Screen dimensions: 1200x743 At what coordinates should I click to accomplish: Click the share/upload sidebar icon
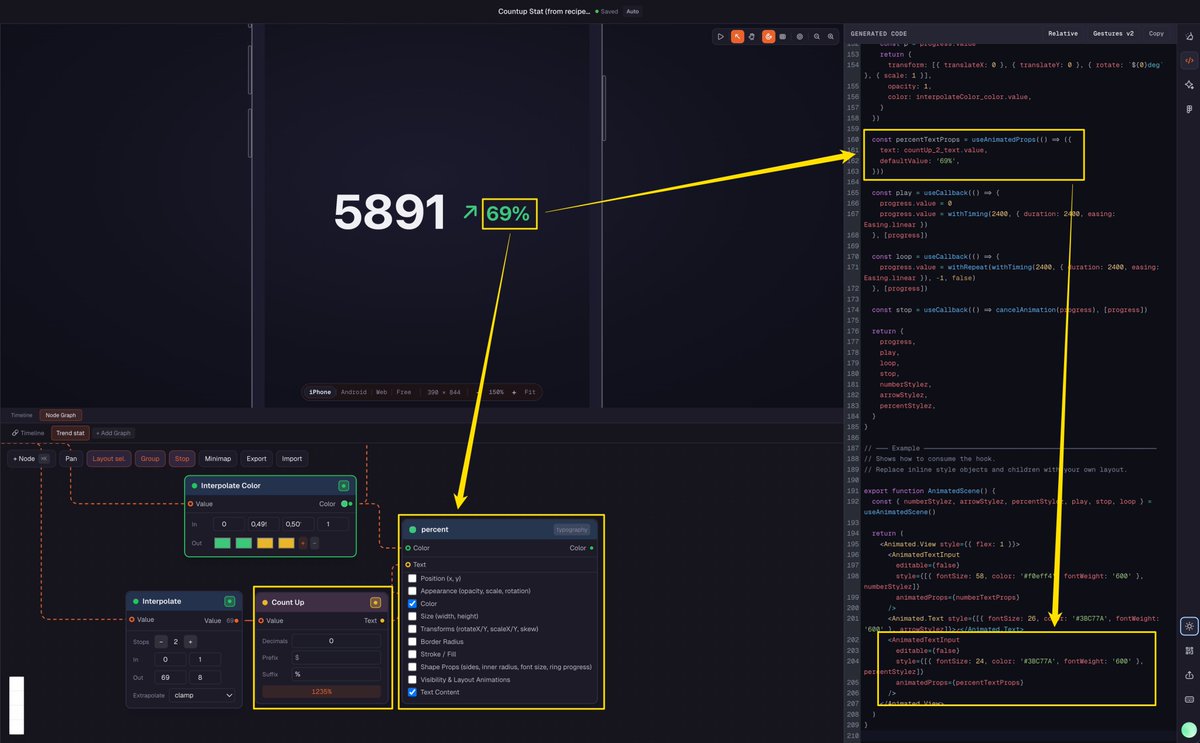click(x=1189, y=674)
